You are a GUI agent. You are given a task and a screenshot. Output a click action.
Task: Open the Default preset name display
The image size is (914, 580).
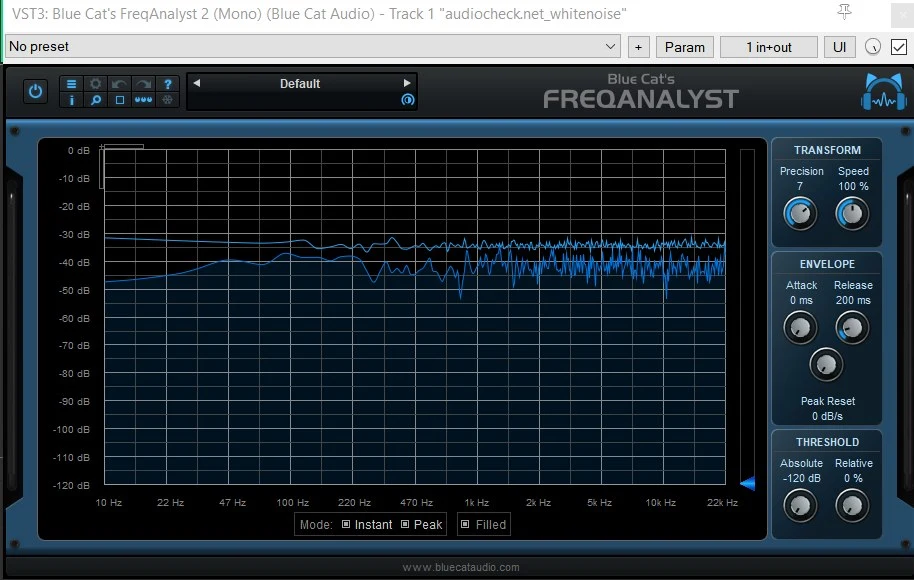(300, 83)
